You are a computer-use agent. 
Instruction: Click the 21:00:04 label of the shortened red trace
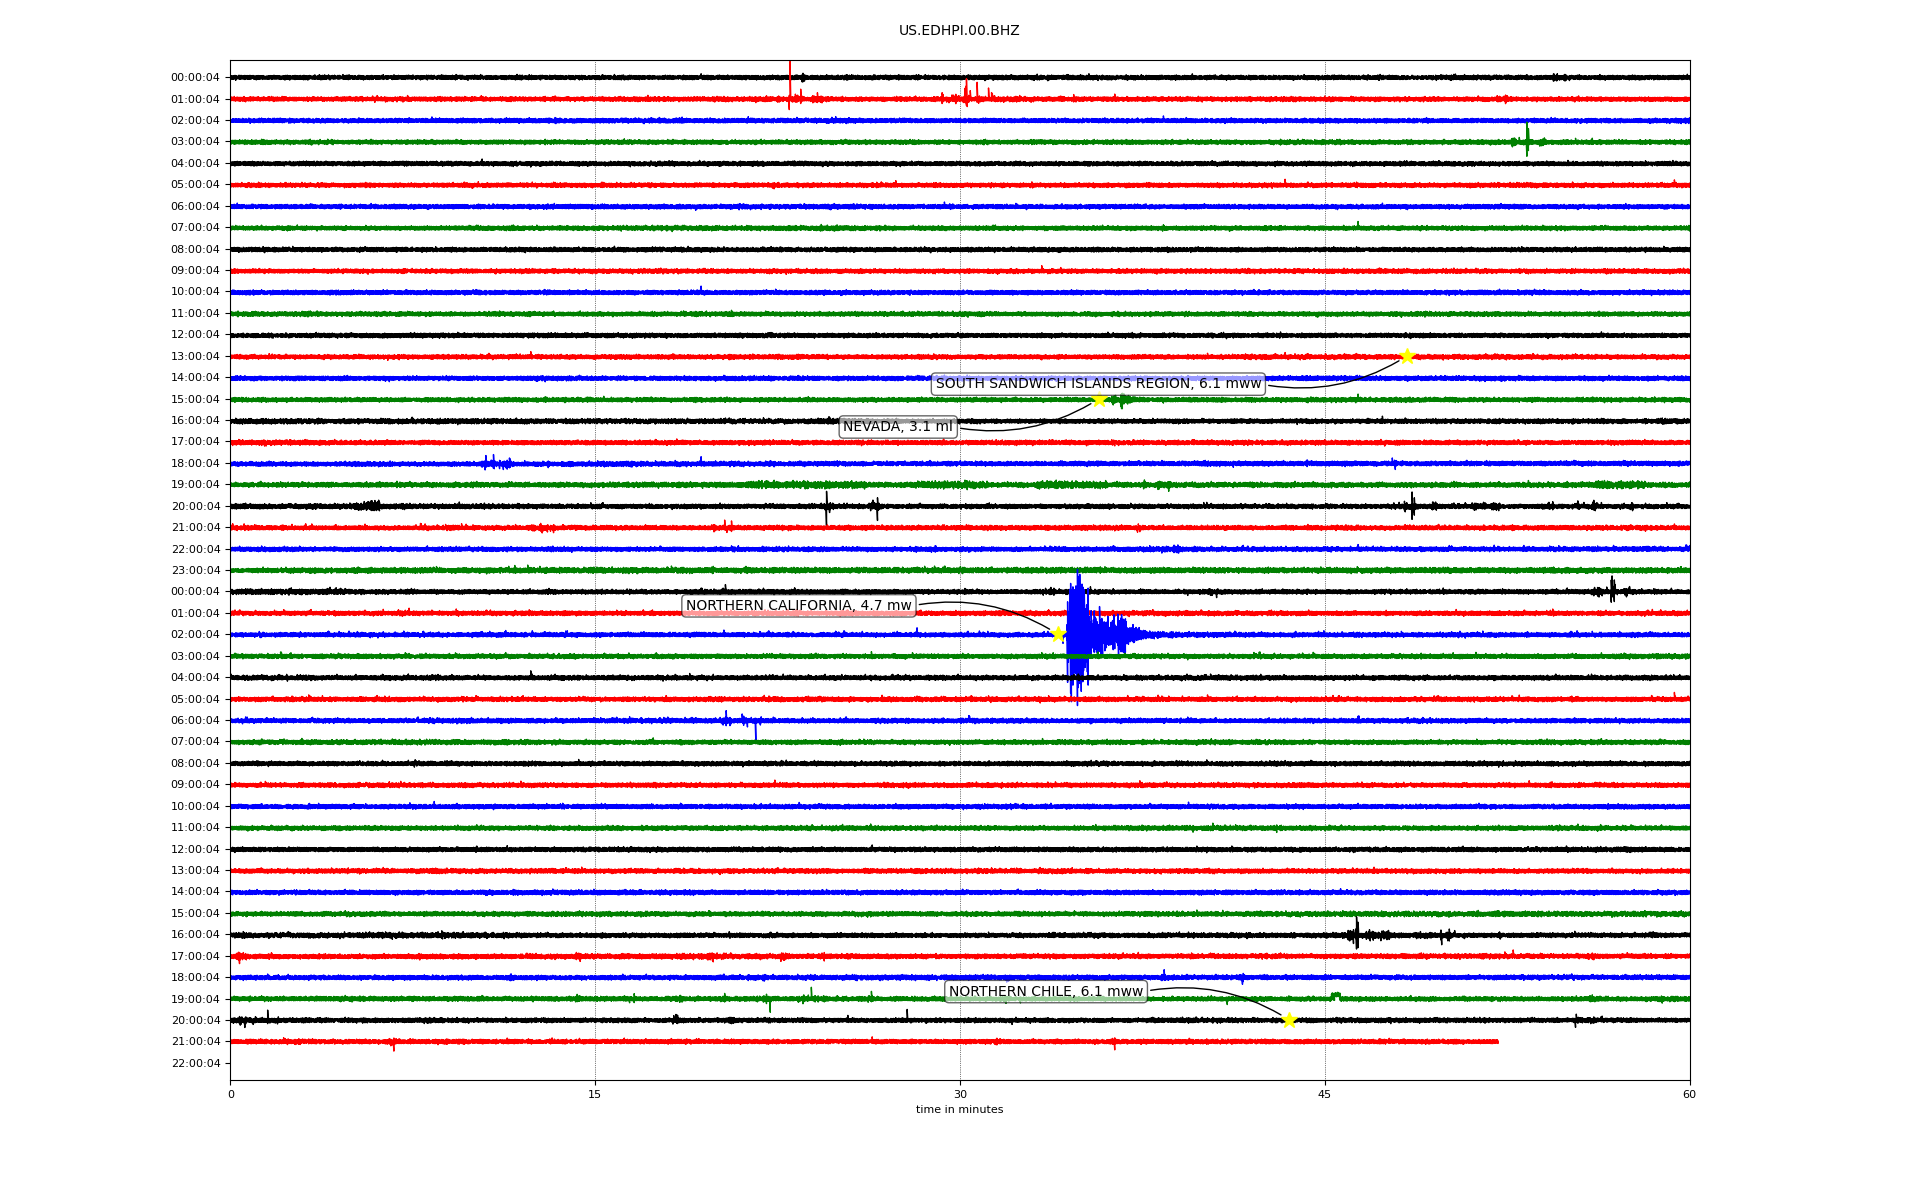(195, 1042)
